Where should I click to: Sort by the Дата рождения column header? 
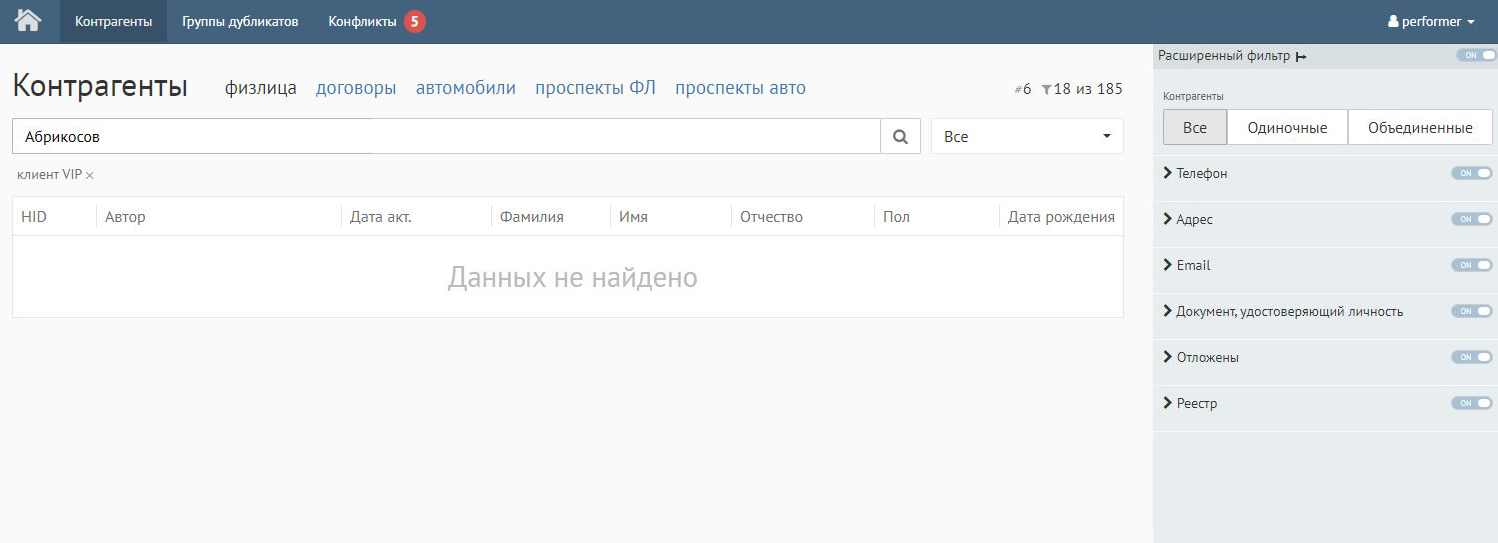(x=1061, y=217)
